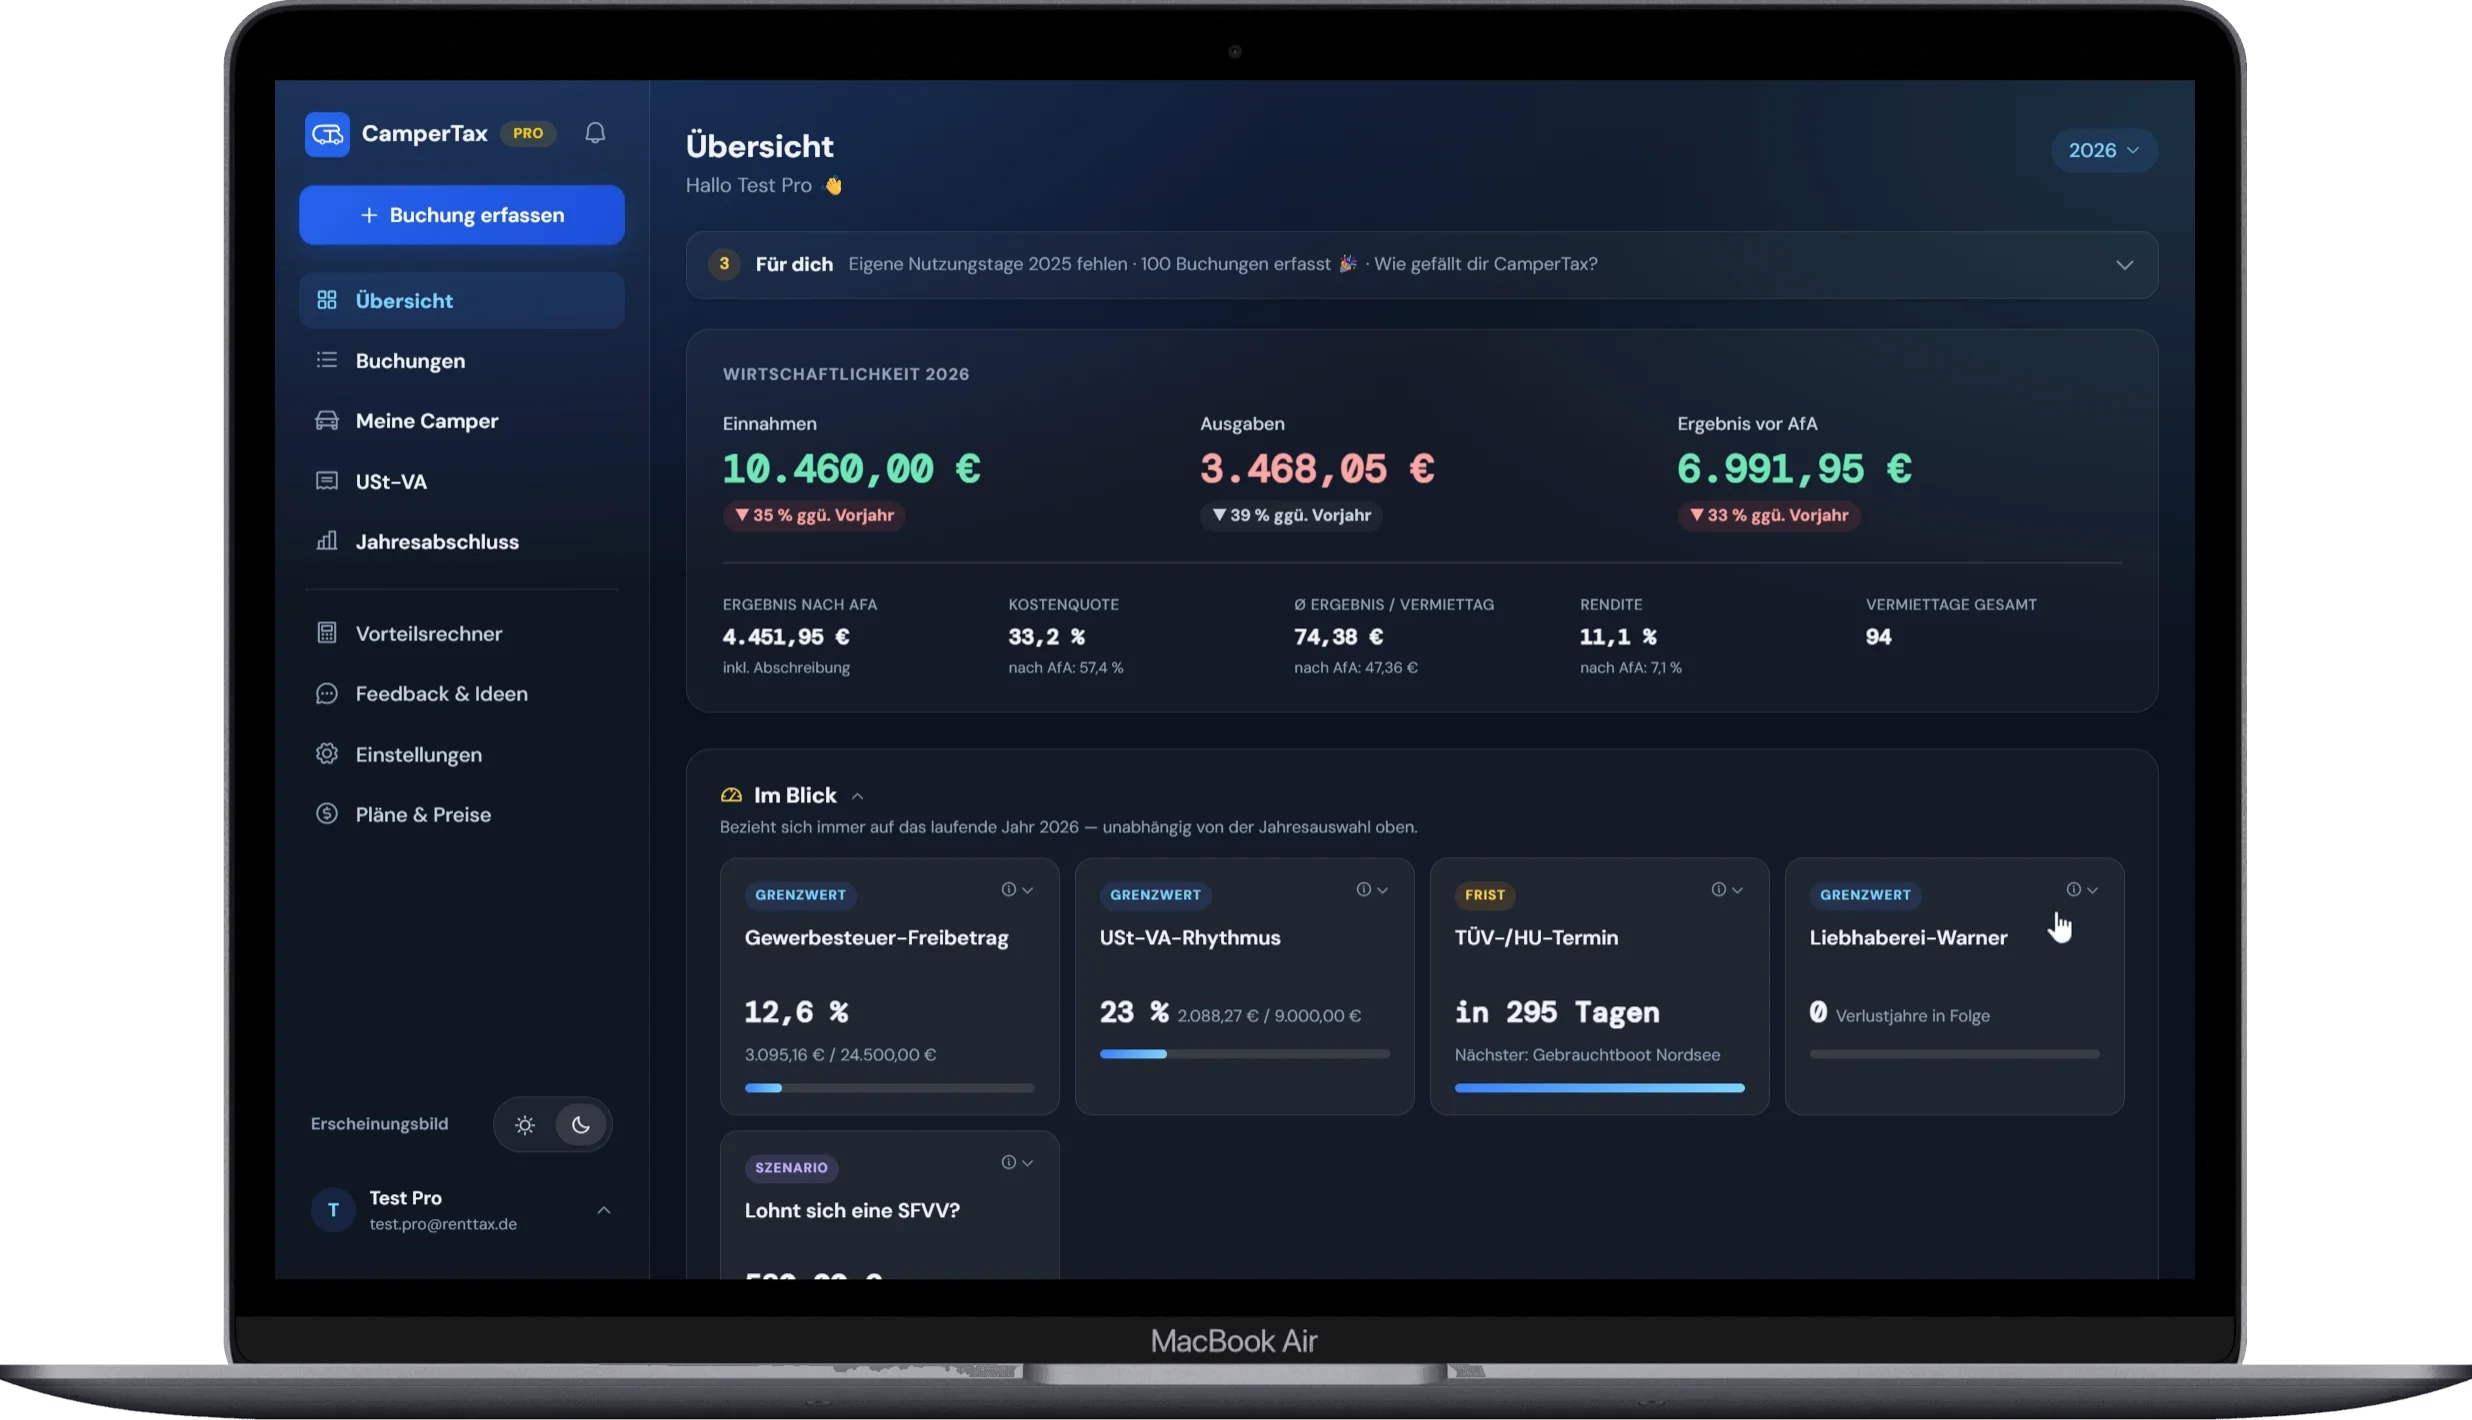Click the Feedback & Ideen chat icon

click(327, 693)
